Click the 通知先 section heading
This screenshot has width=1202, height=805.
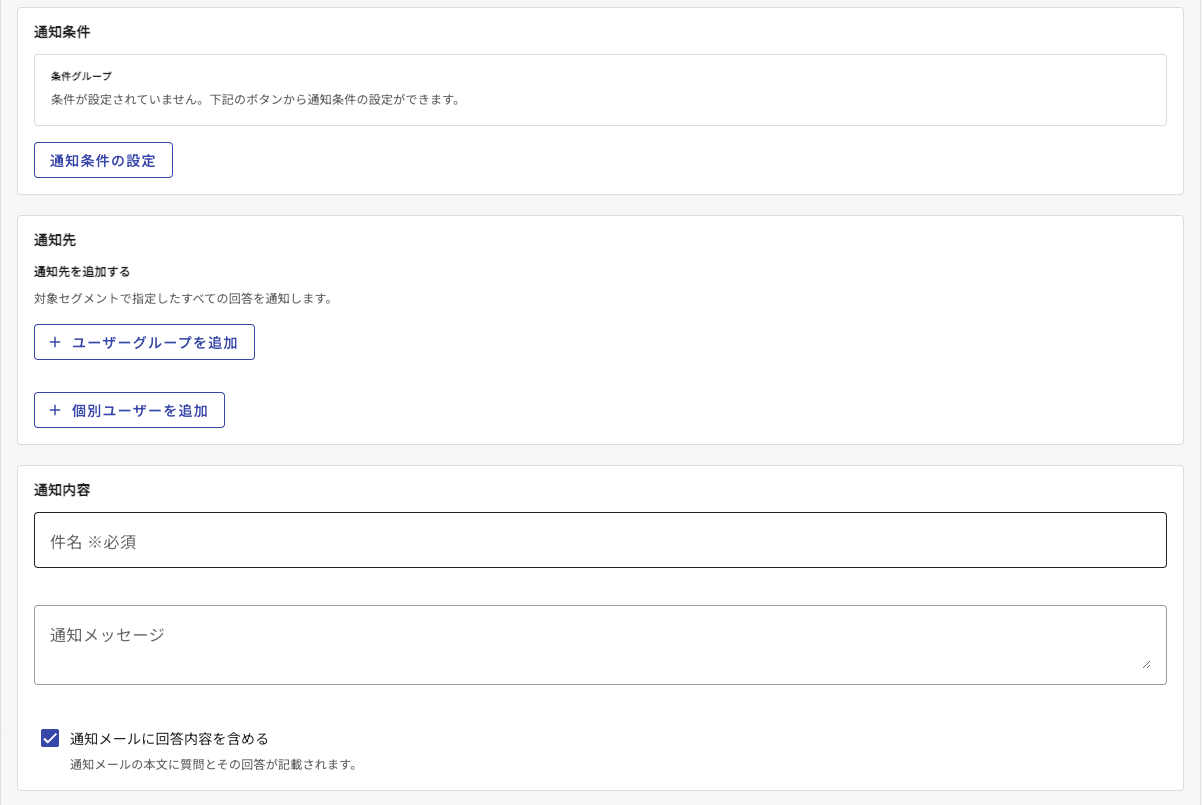click(x=55, y=240)
